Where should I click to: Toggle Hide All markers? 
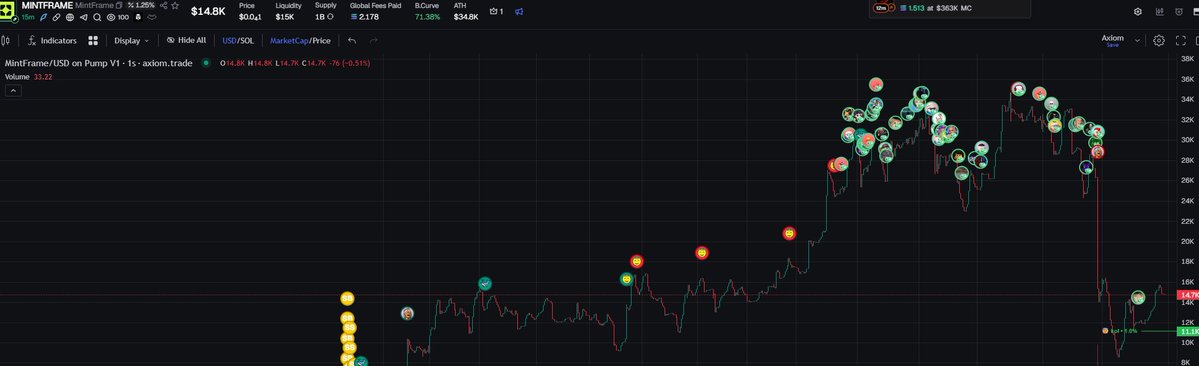(187, 40)
